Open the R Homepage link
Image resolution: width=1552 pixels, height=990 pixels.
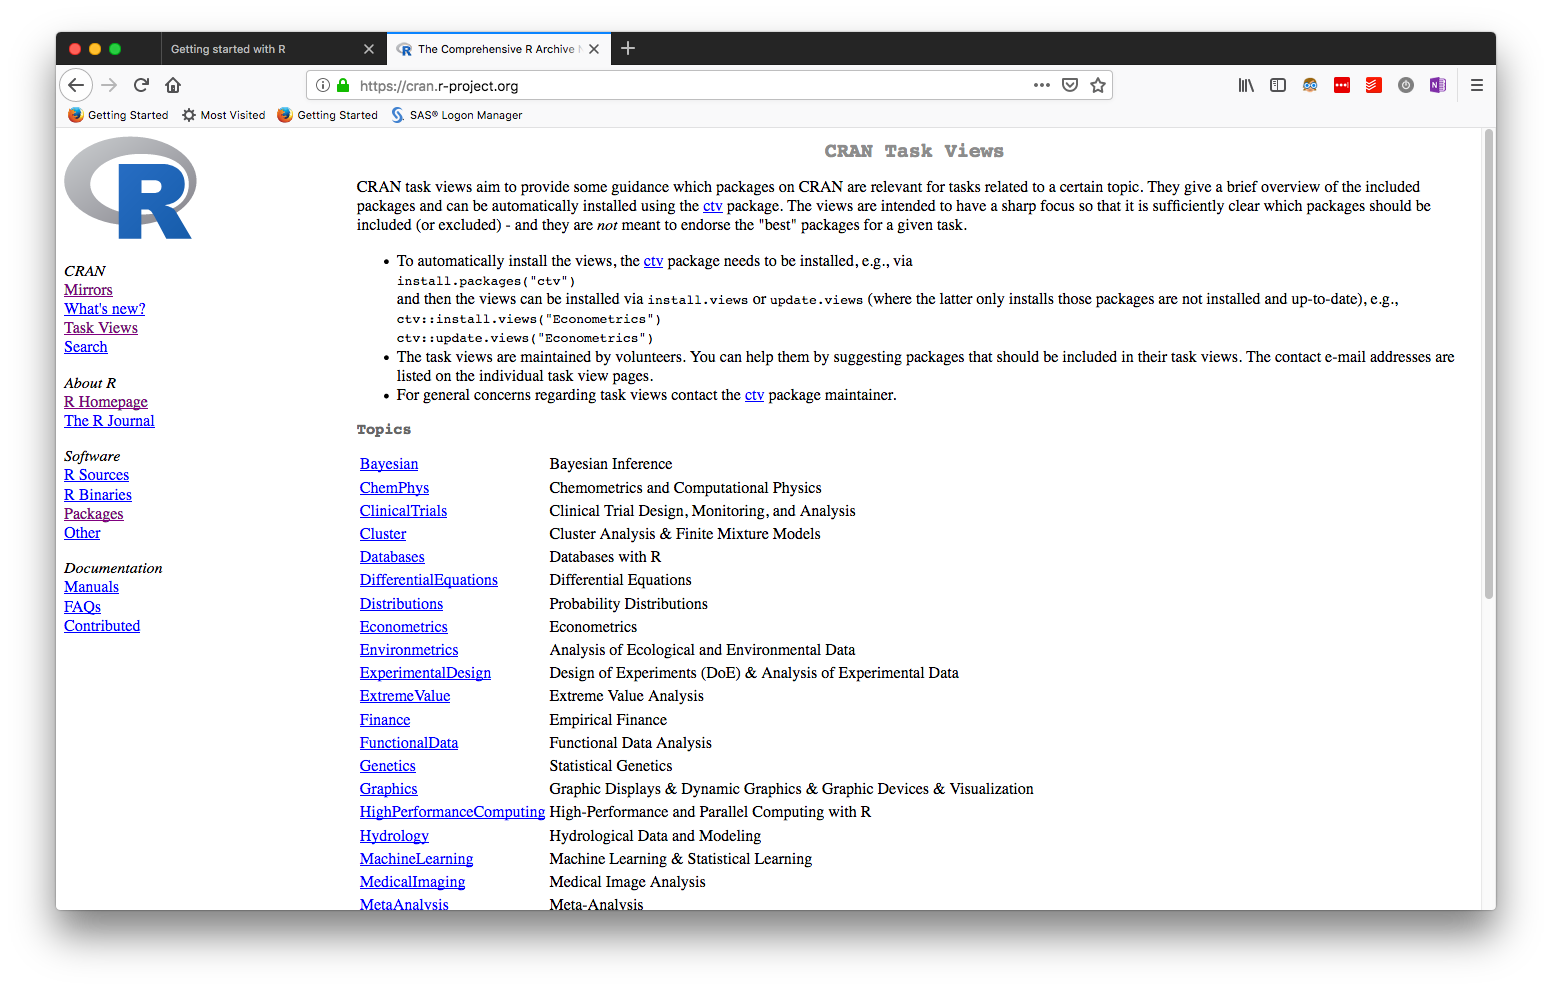[x=106, y=402]
